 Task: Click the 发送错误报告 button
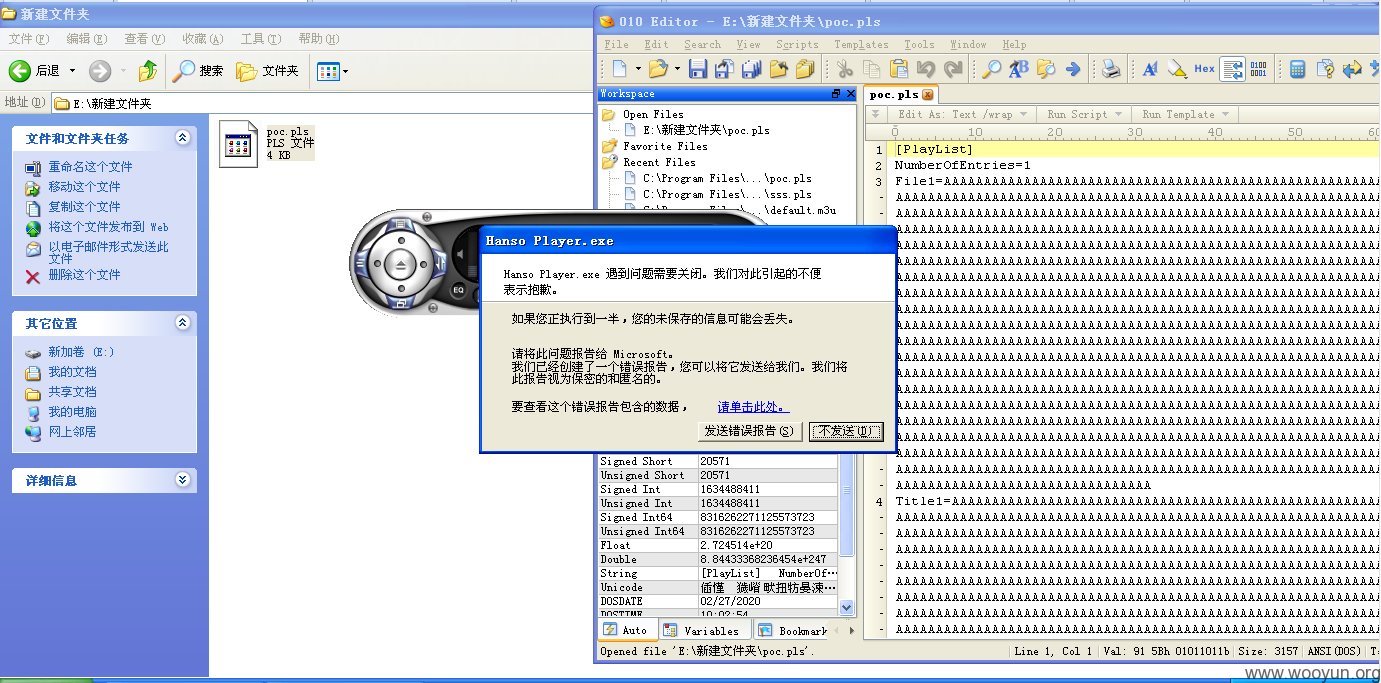point(750,431)
